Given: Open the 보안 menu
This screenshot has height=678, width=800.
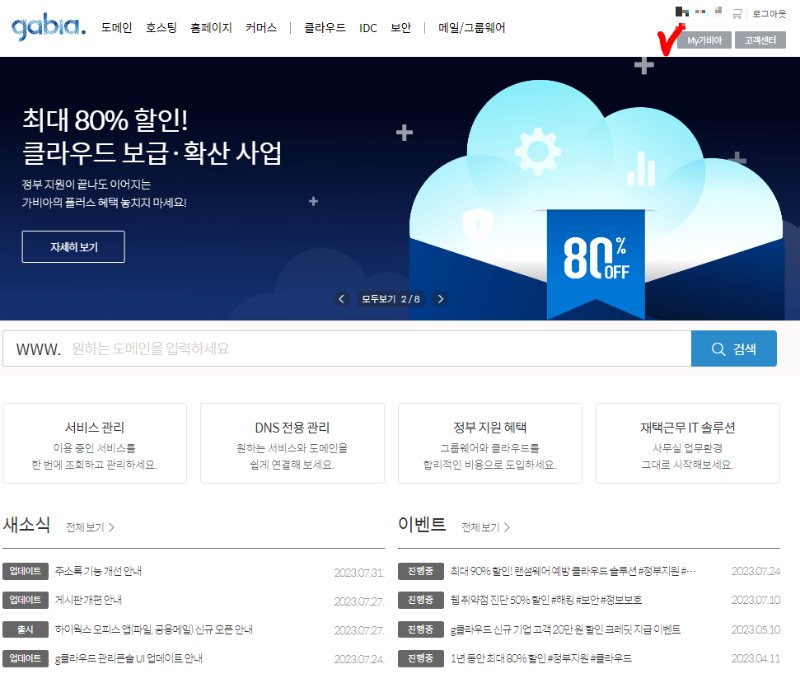Looking at the screenshot, I should [x=400, y=28].
